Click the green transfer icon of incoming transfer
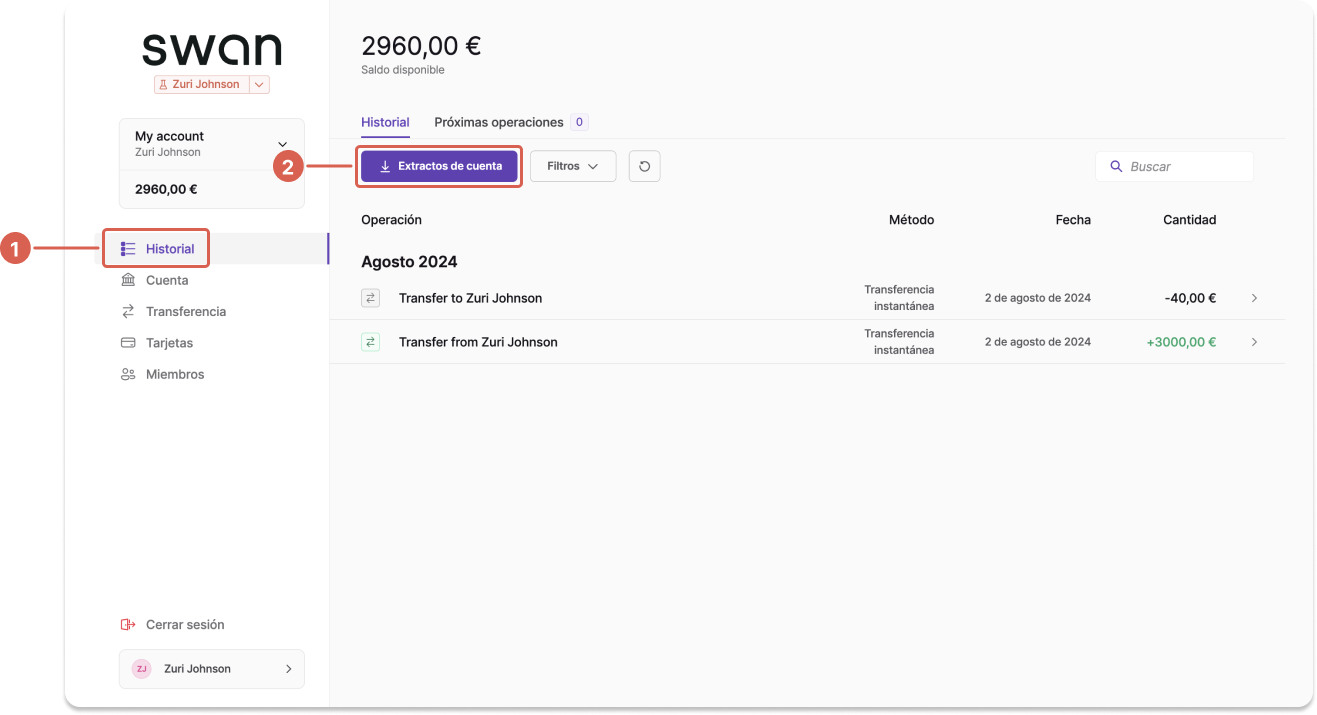 click(370, 342)
